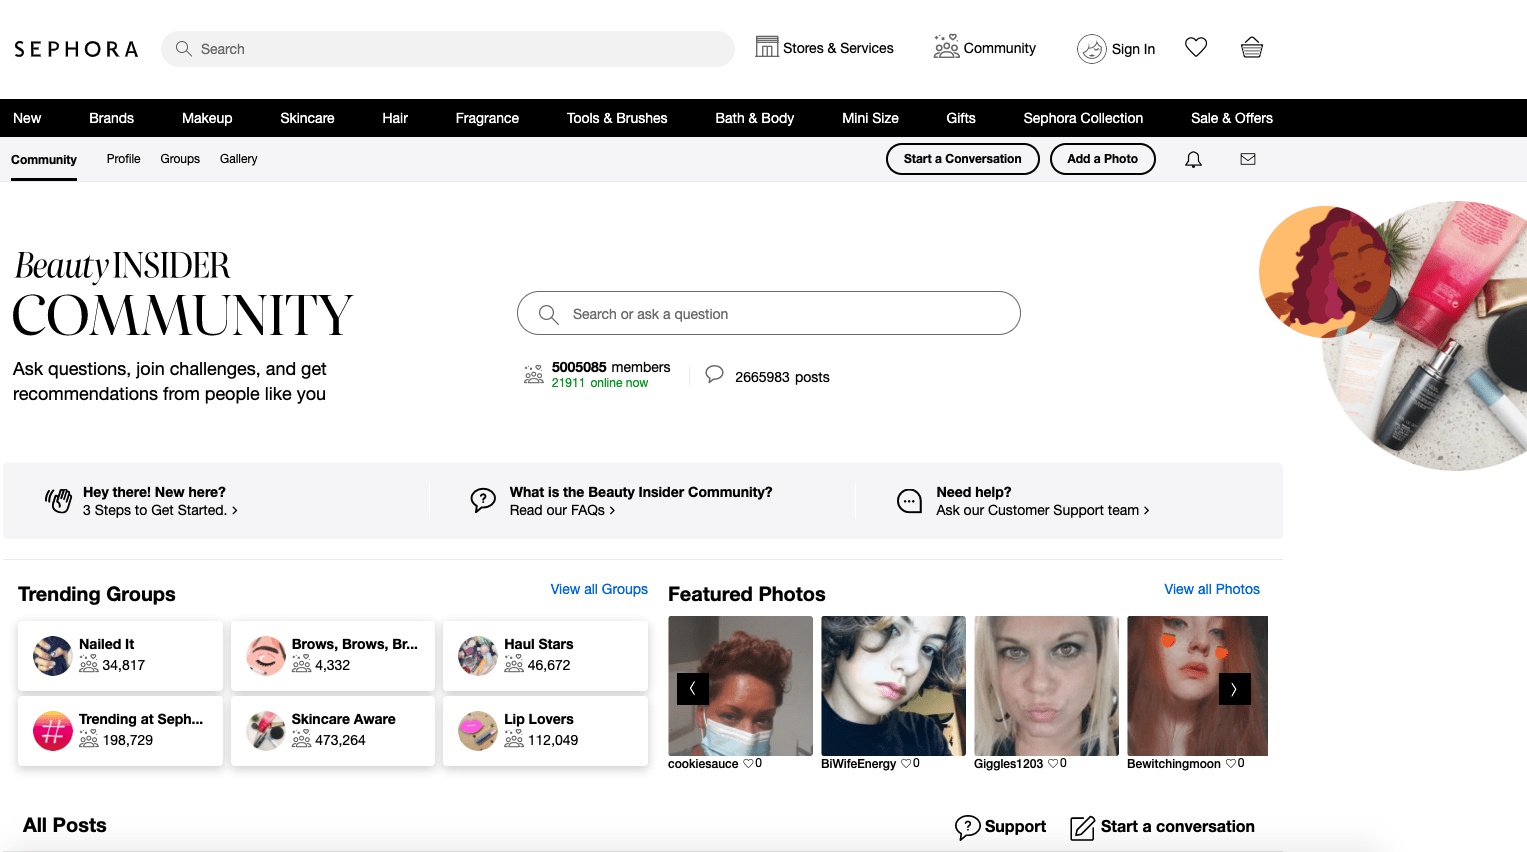1527x852 pixels.
Task: Open the New menu item
Action: pyautogui.click(x=27, y=118)
